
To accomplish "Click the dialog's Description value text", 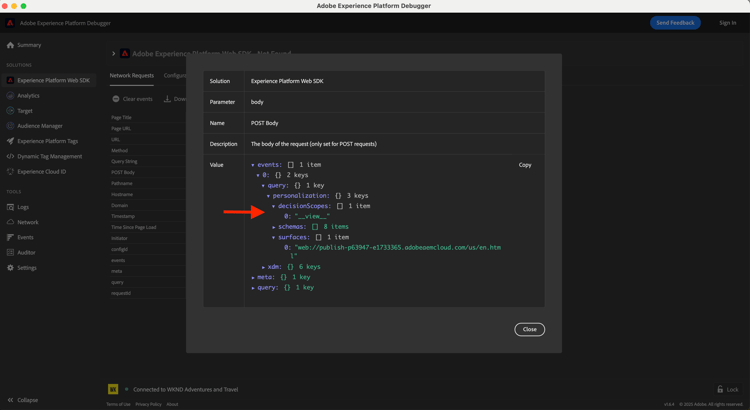I will [314, 144].
